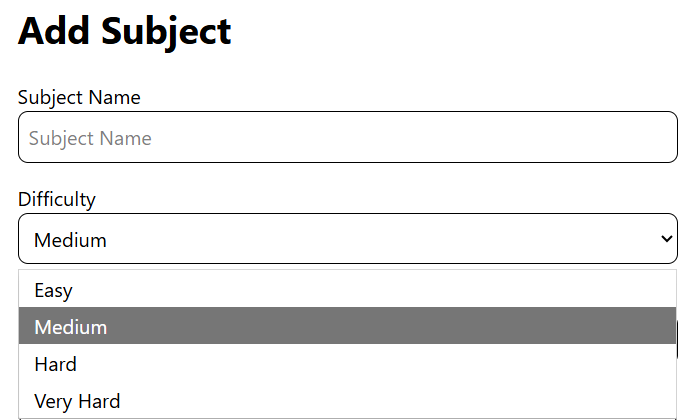686x420 pixels.
Task: Collapse the Difficulty combo box showing Medium
Action: tap(348, 238)
